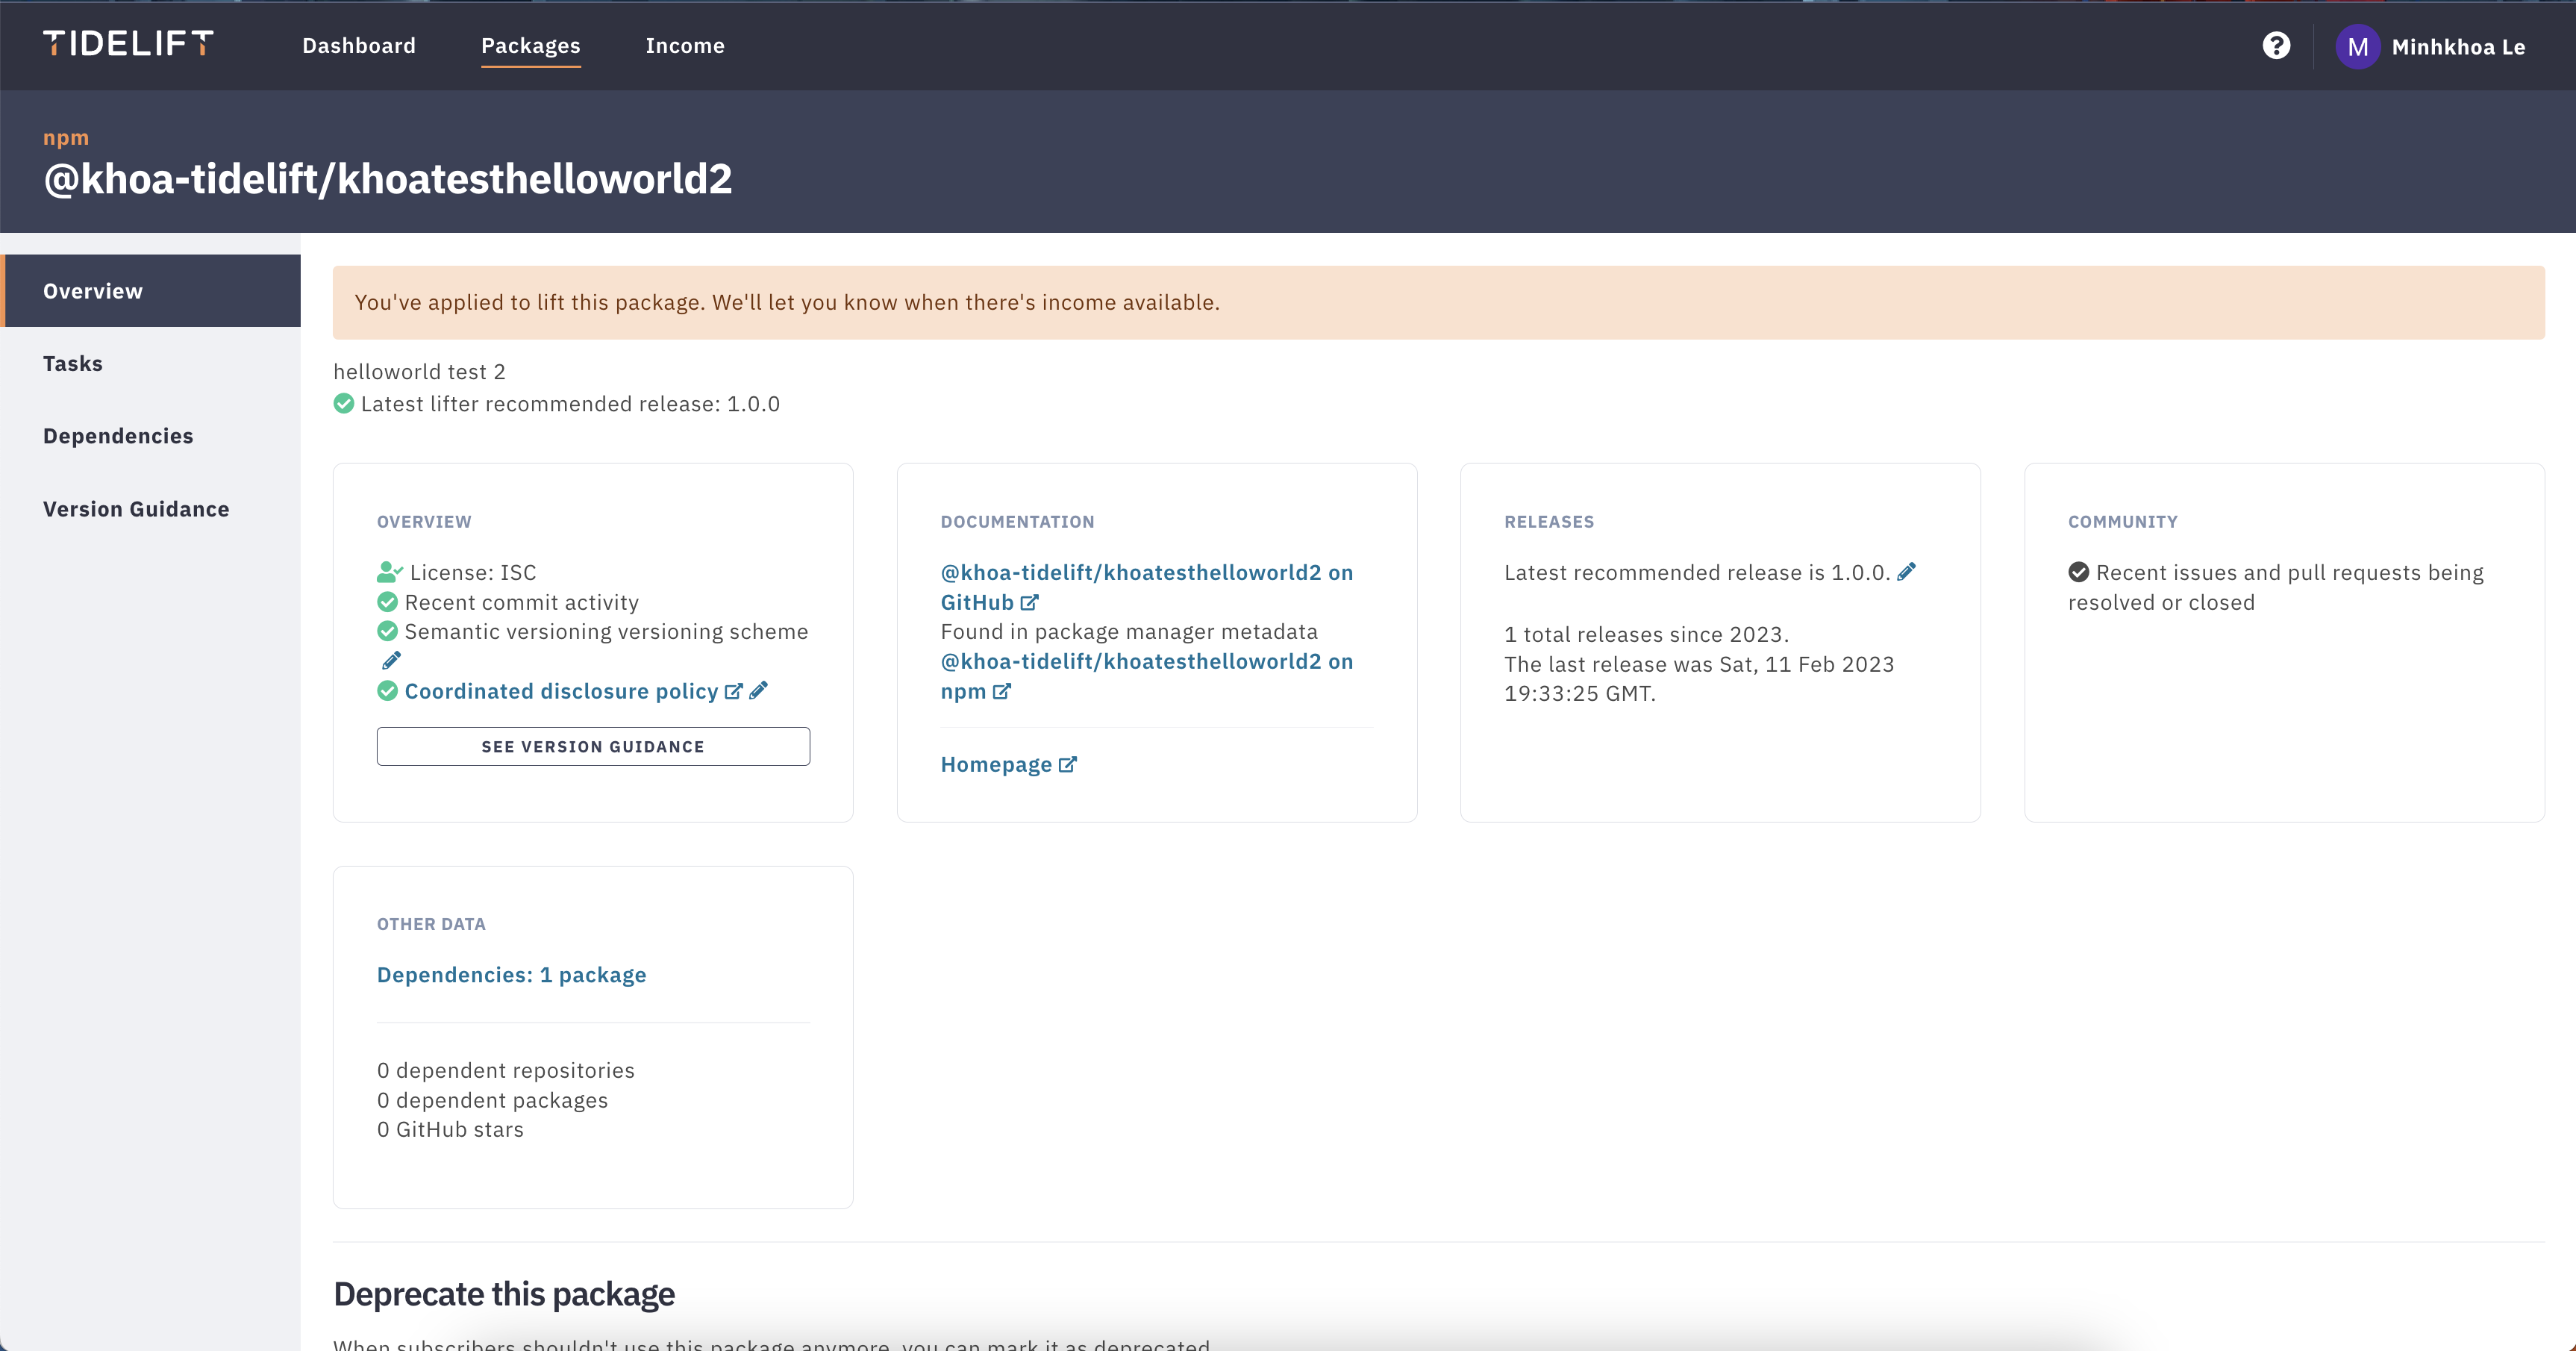Click the 0 GitHub stars text

pos(450,1130)
